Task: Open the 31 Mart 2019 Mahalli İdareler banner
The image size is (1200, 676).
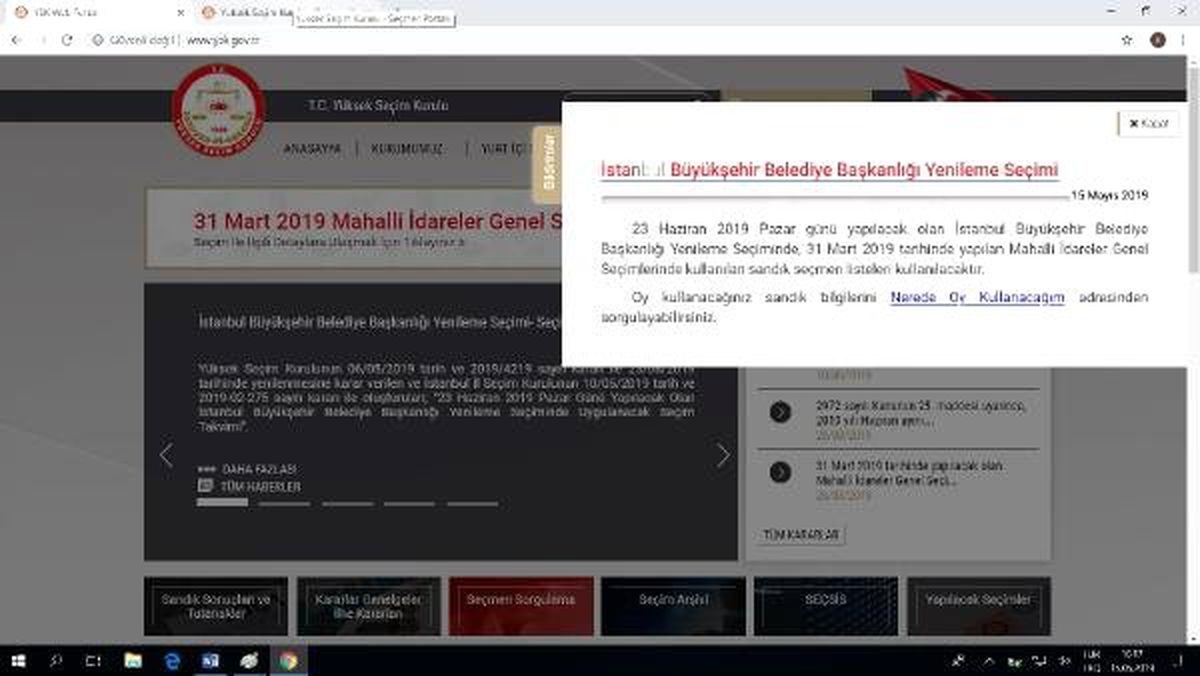Action: (x=354, y=229)
